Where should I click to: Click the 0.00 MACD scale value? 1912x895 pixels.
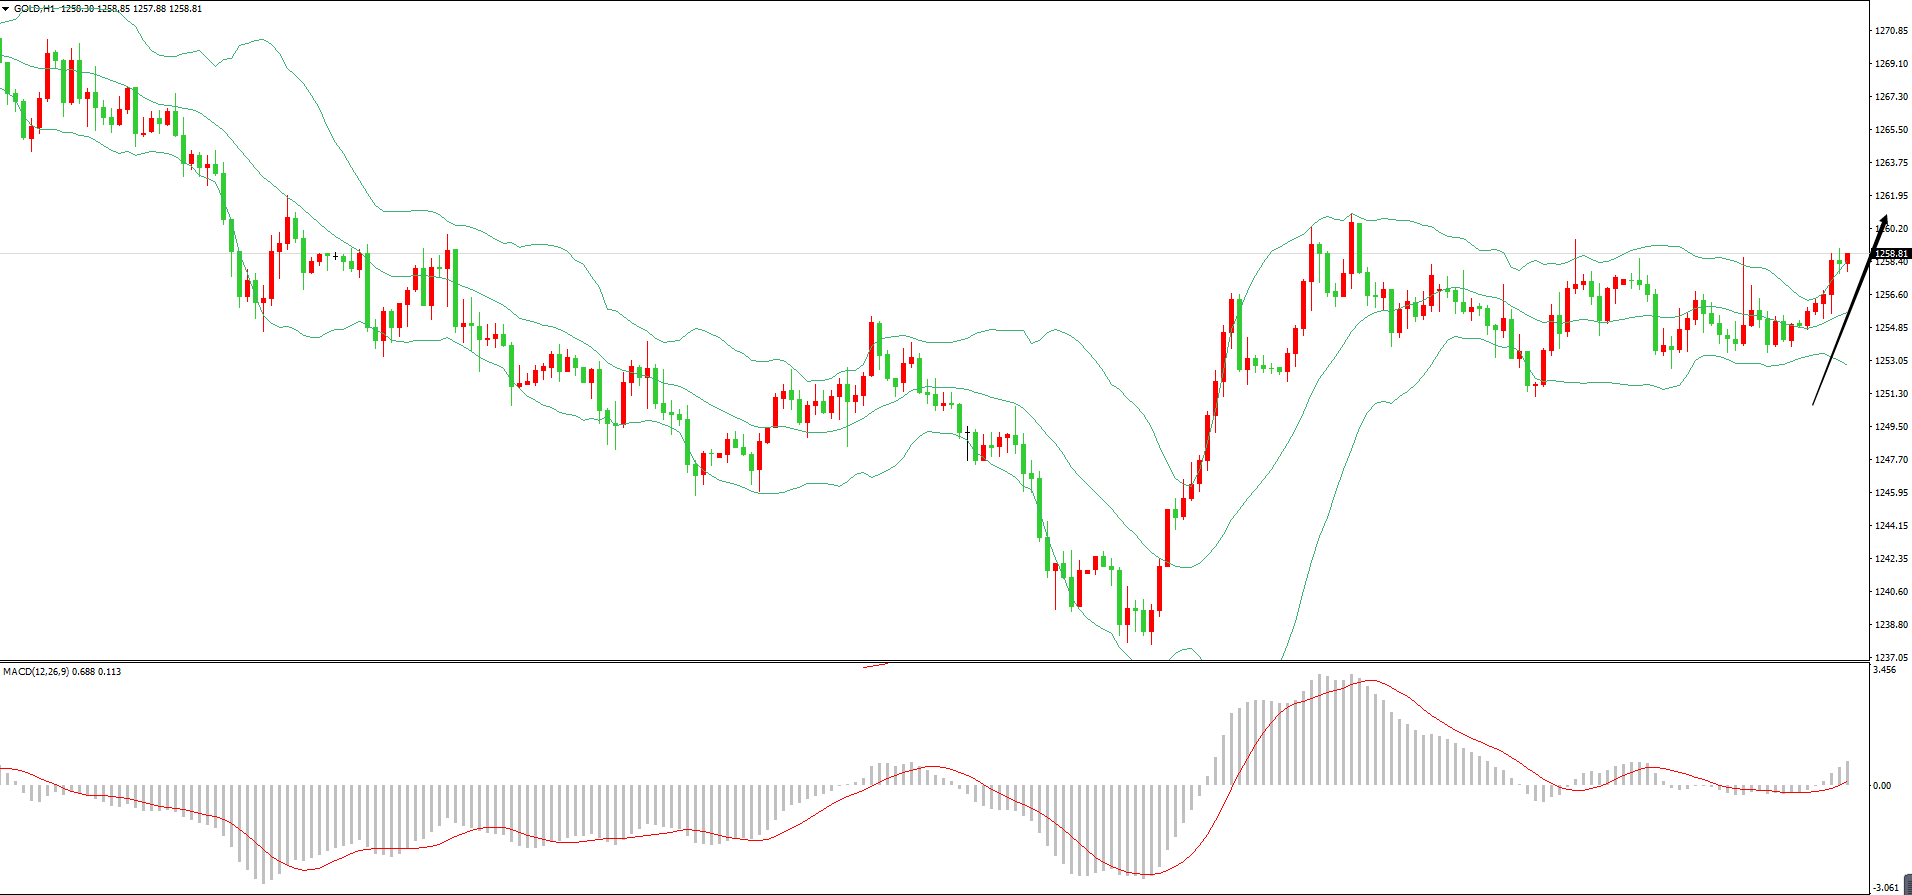(x=1882, y=786)
